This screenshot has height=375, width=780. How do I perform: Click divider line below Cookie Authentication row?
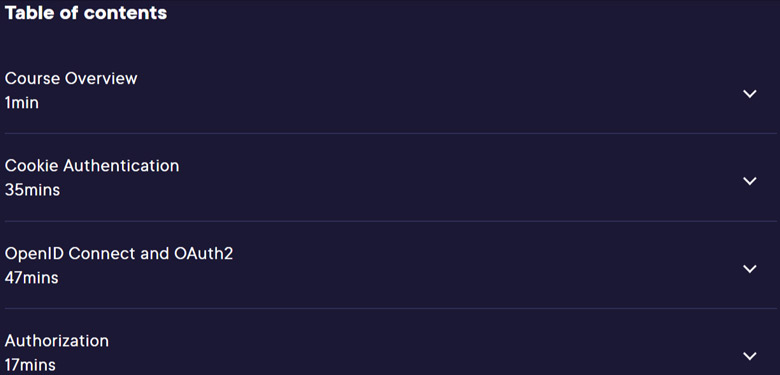point(390,221)
